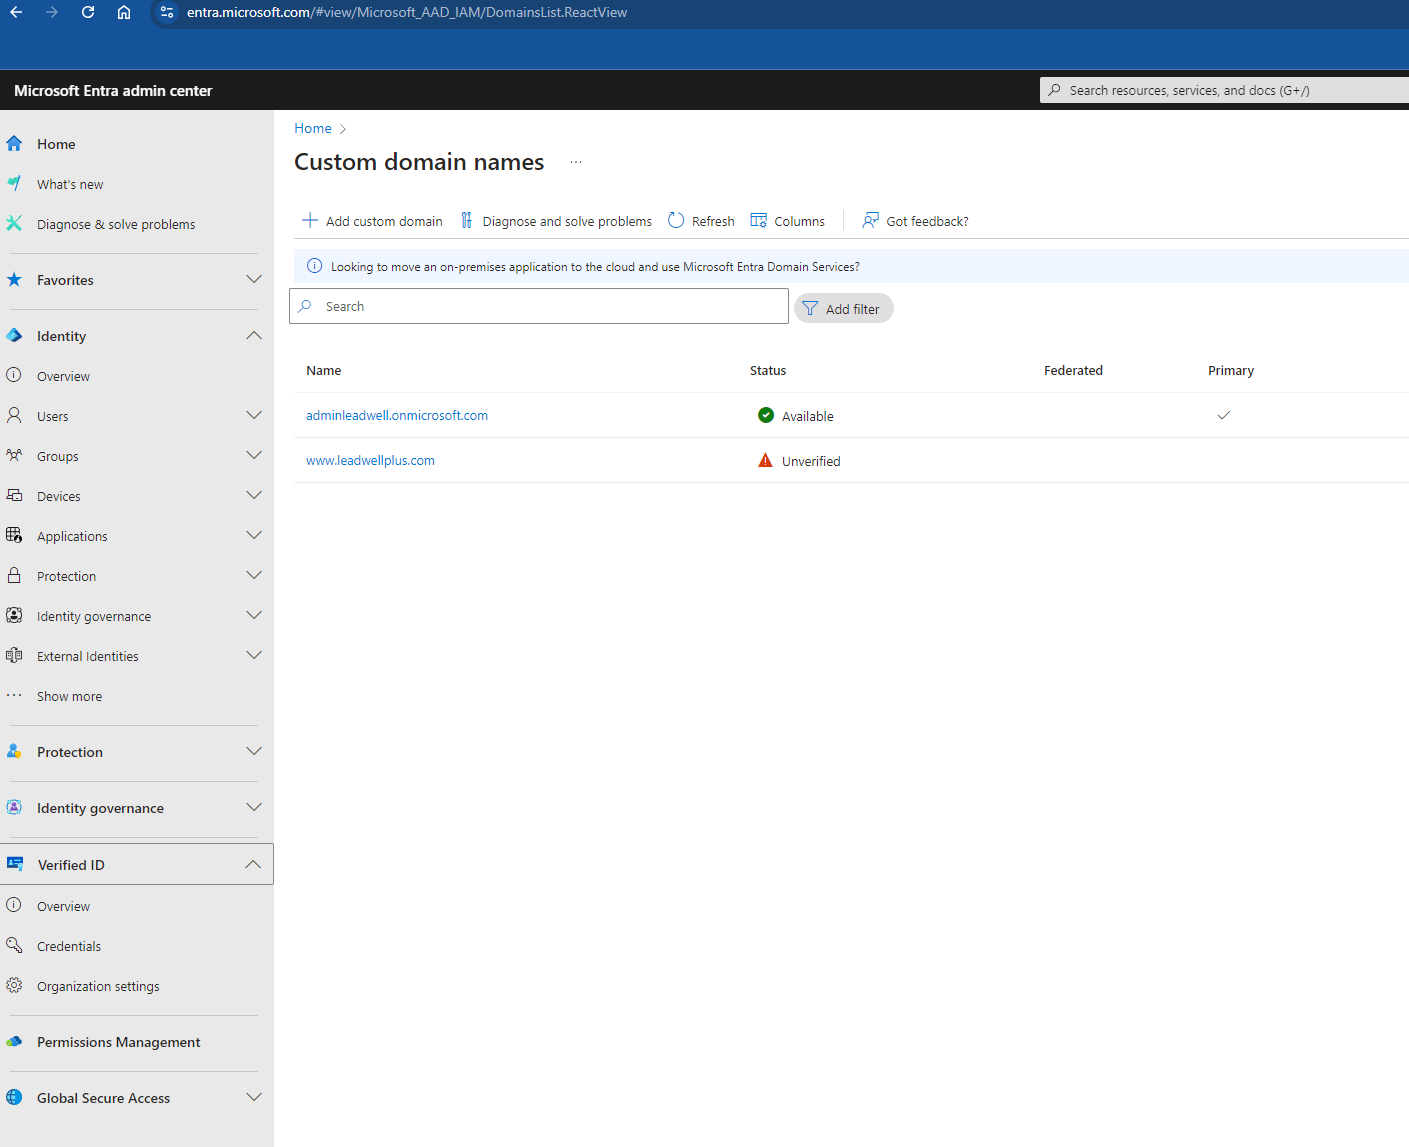This screenshot has width=1409, height=1147.
Task: Click Add filter button
Action: 843,308
